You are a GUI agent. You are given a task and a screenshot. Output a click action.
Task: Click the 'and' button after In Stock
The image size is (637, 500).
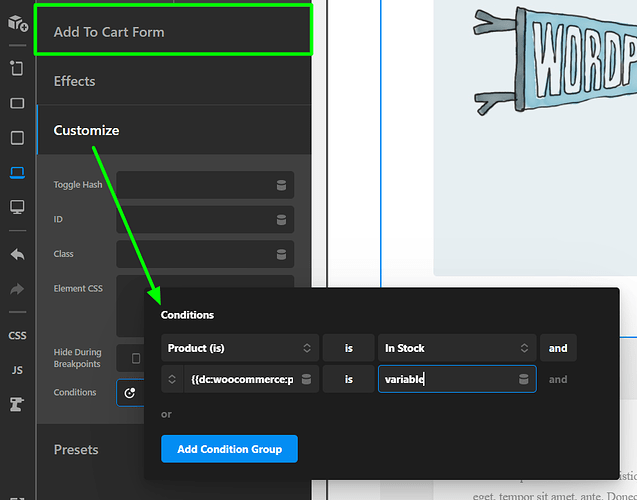click(x=558, y=348)
